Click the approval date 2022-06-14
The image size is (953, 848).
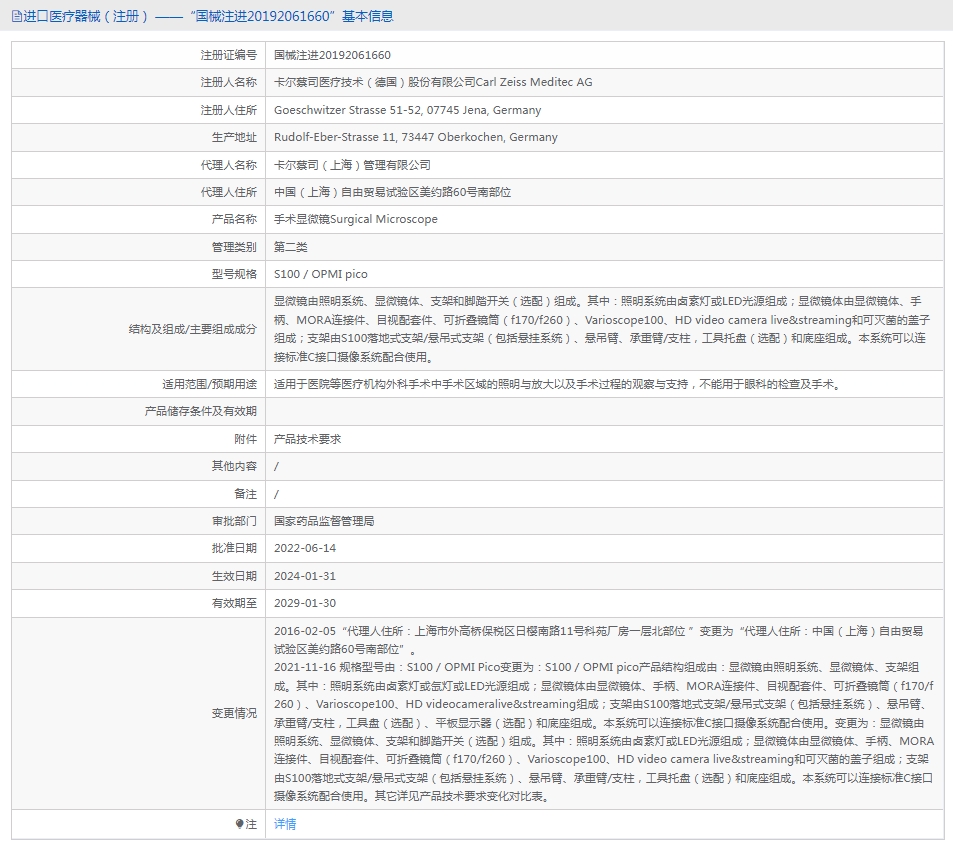pyautogui.click(x=304, y=548)
